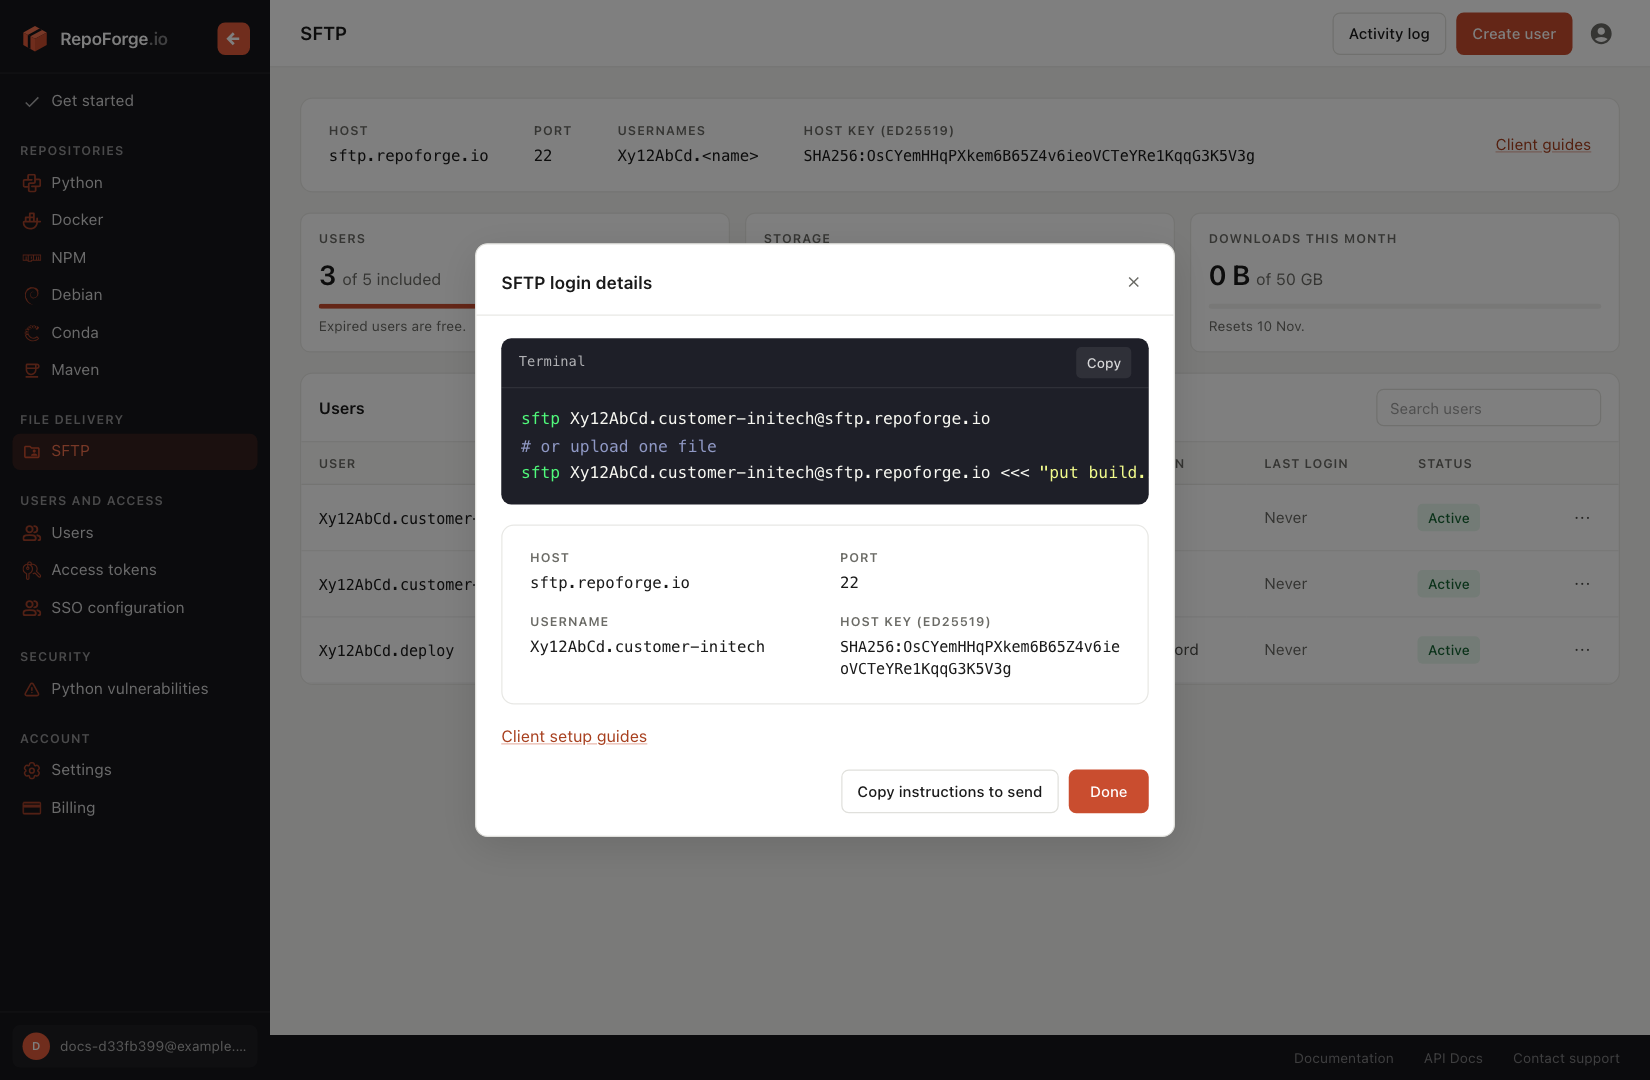
Task: Navigate to Python repositories
Action: [x=77, y=183]
